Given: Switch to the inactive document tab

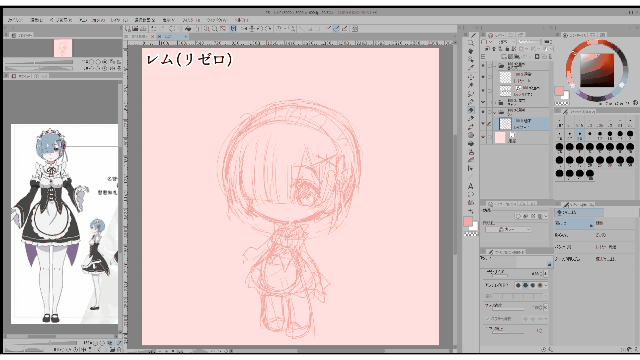Looking at the screenshot, I should tap(139, 36).
